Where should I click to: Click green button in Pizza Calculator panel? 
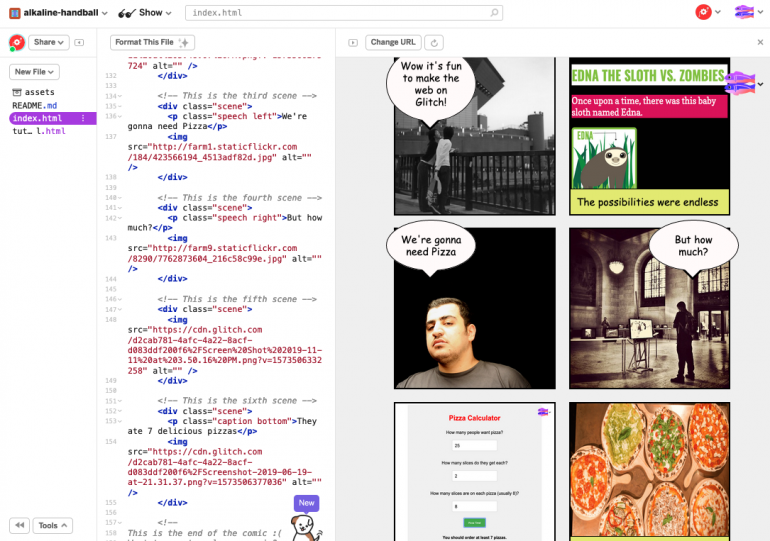click(x=474, y=523)
